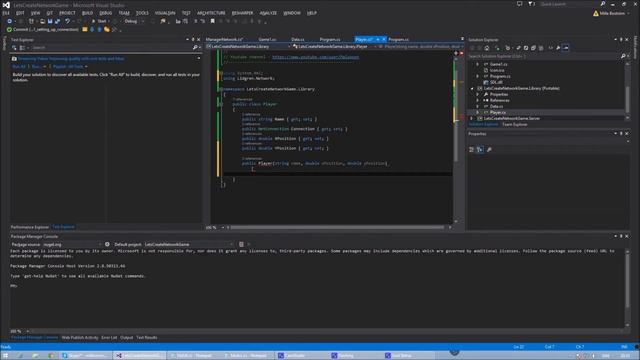
Task: Switch to Game1.cs editor tab
Action: [267, 40]
